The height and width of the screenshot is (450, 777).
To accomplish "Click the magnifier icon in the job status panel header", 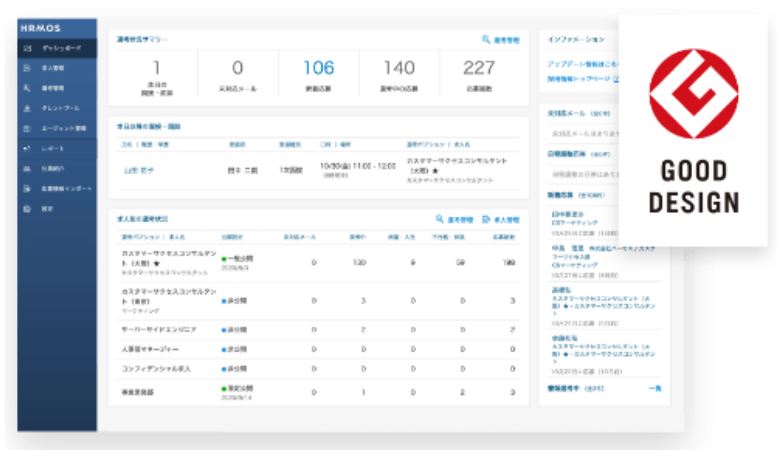I will (440, 219).
